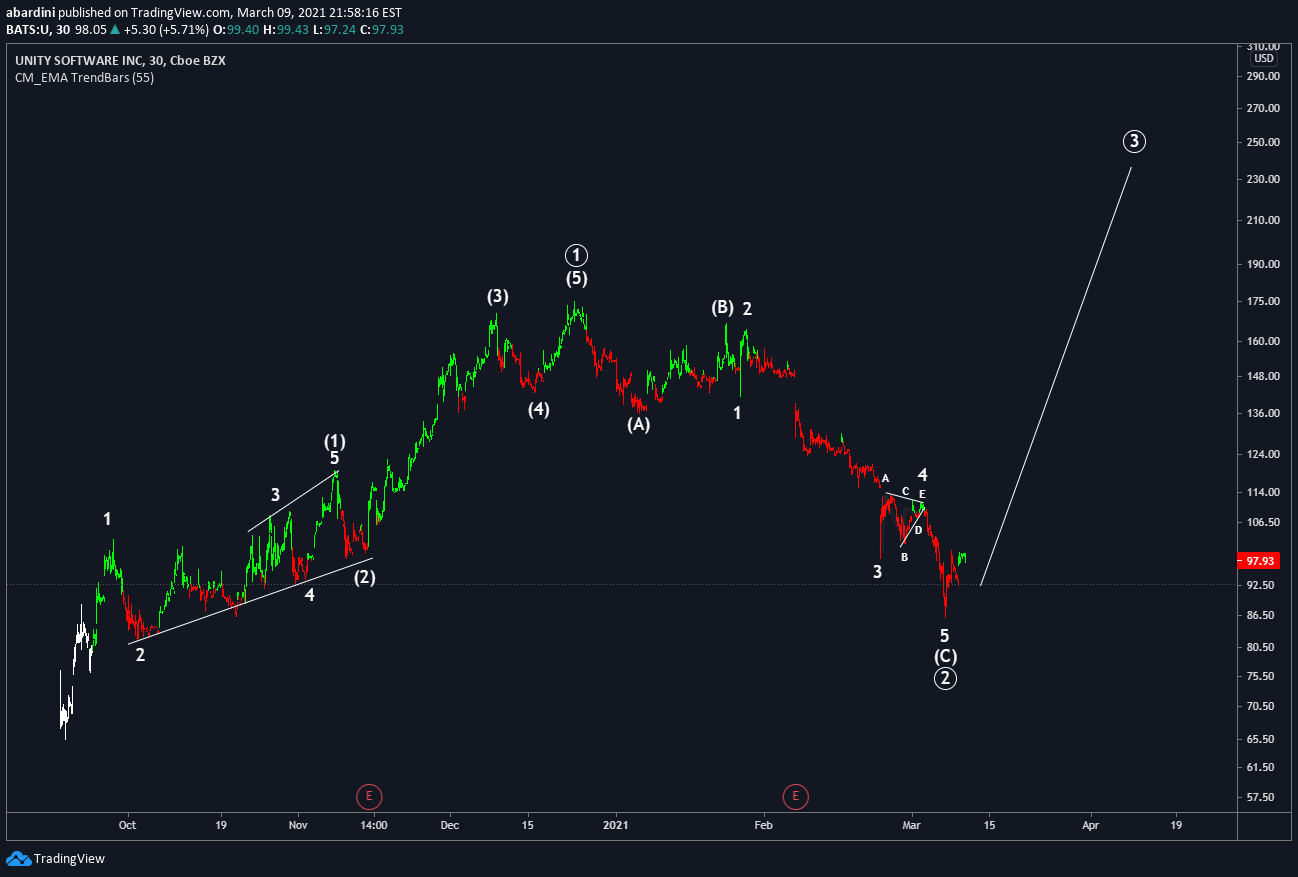Select the (5) wave label under circled 1
Screen dimensions: 1298x877
pos(577,279)
